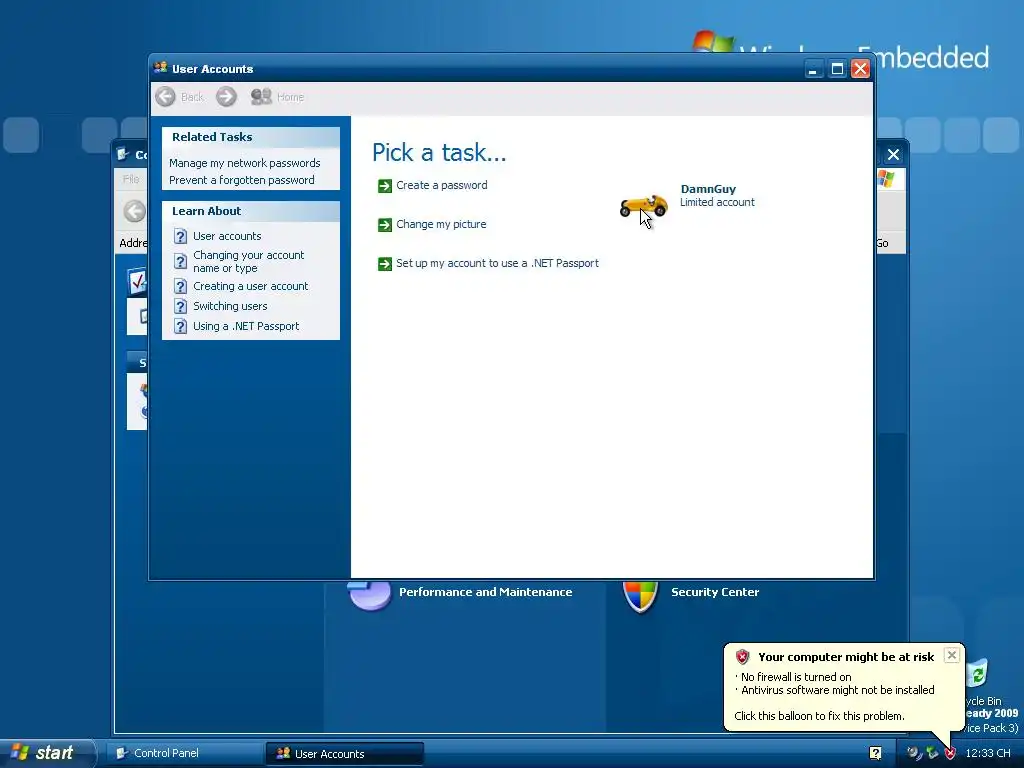
Task: Click help icon beside Creating a user account
Action: pos(181,286)
